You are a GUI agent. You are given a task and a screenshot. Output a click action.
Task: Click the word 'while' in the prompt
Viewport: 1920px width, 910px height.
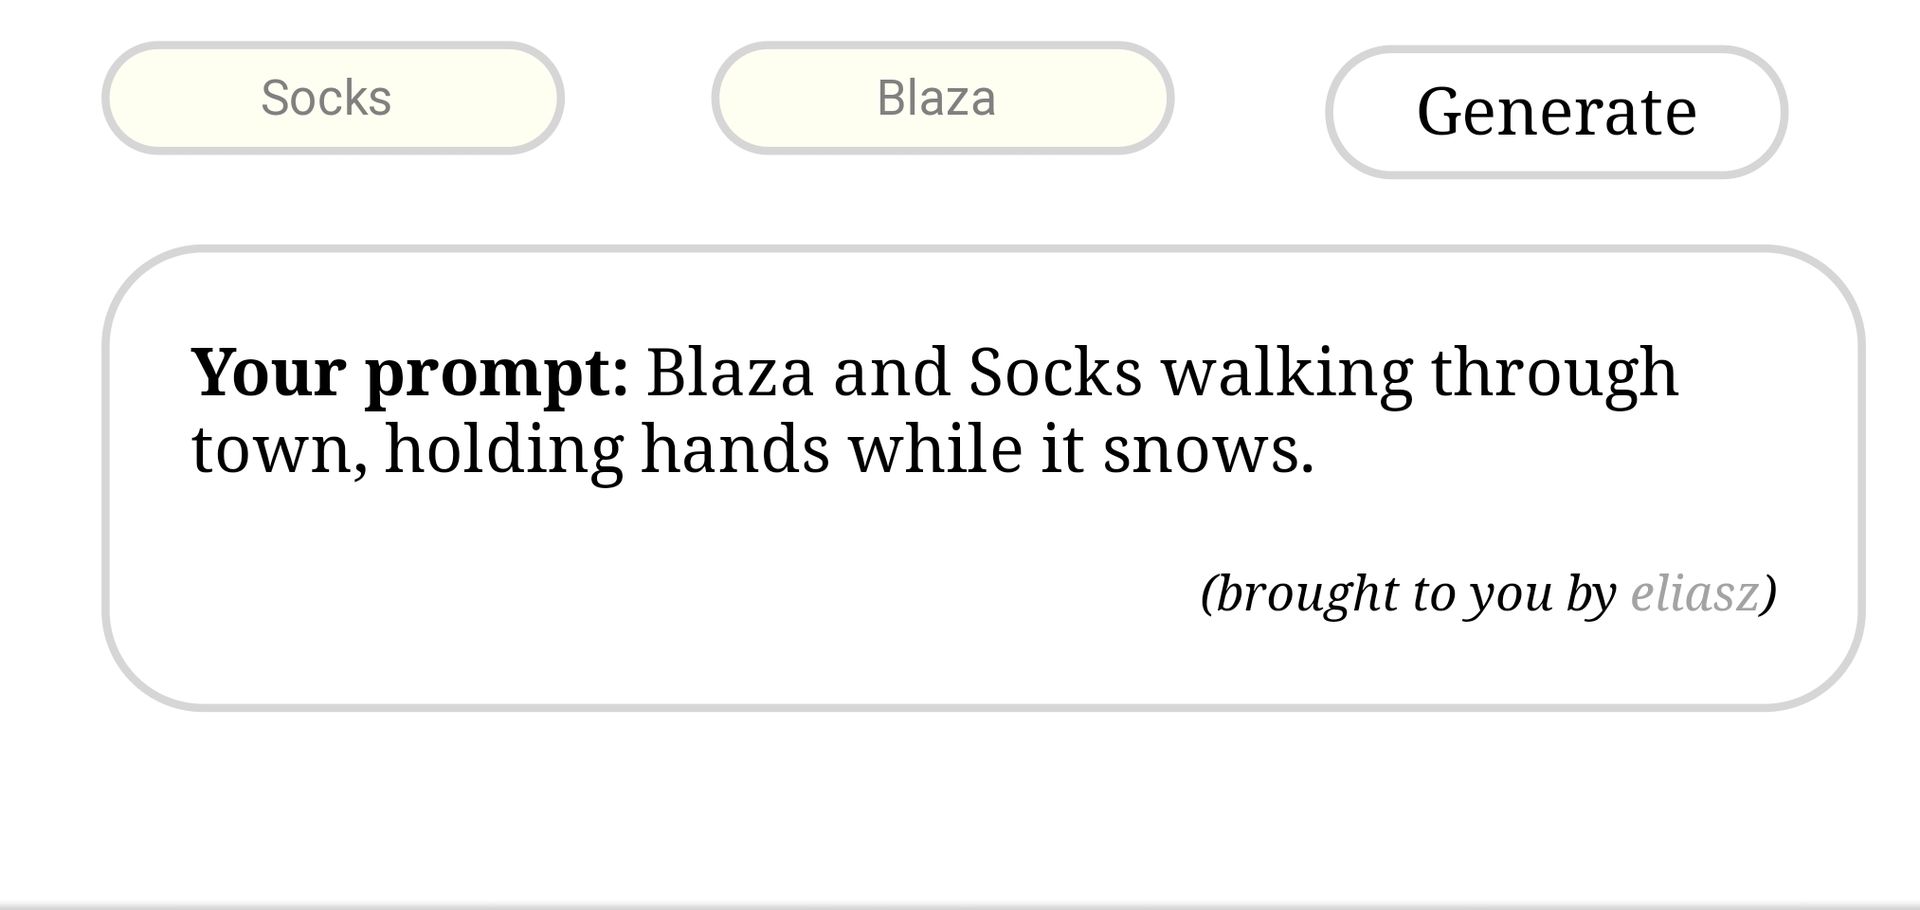pos(936,448)
